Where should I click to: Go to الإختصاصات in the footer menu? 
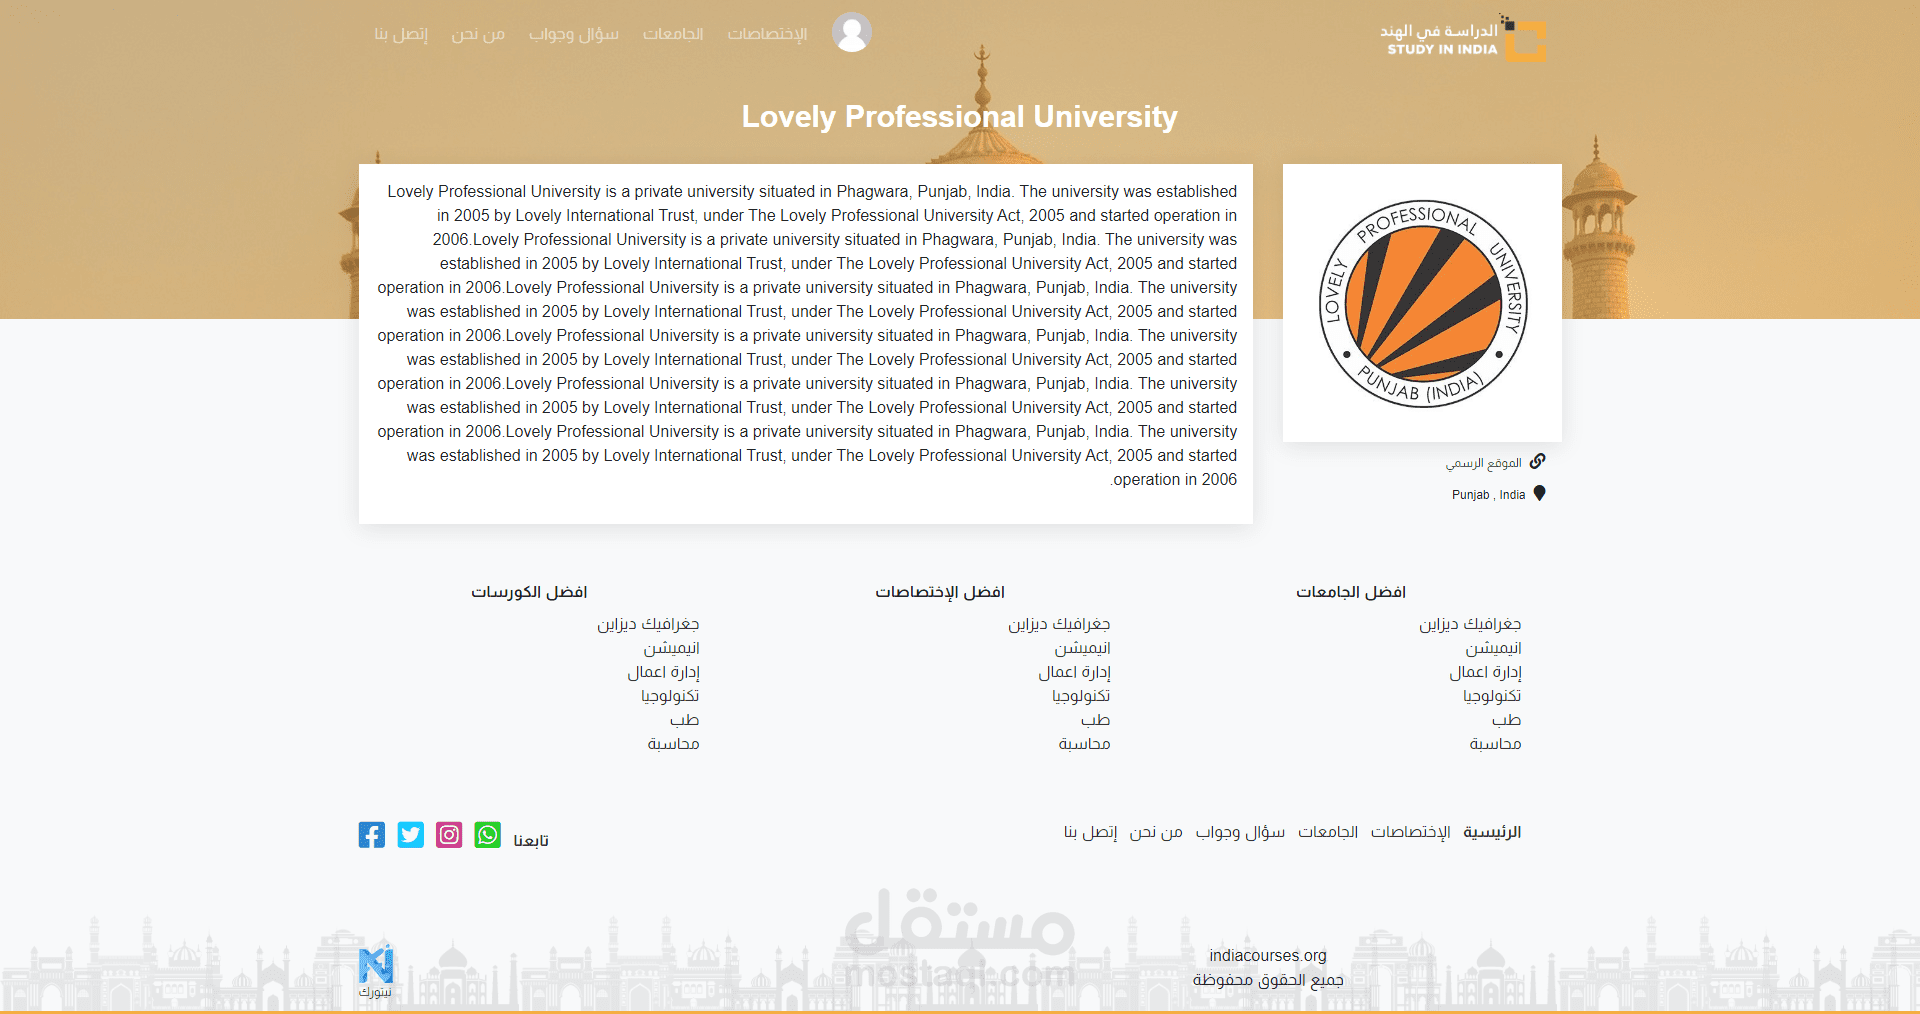[x=1411, y=832]
